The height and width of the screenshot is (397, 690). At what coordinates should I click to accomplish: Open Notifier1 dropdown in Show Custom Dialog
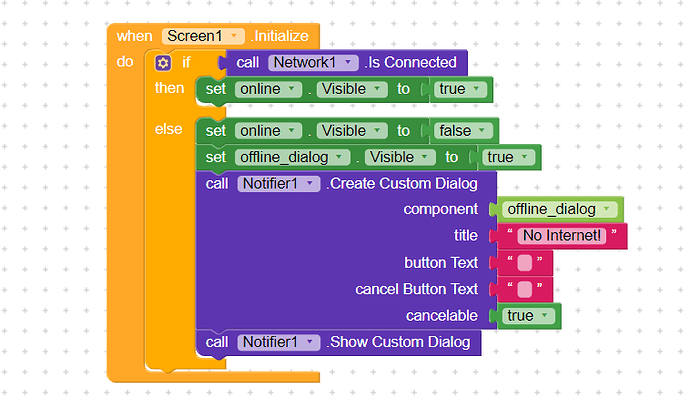pos(279,342)
